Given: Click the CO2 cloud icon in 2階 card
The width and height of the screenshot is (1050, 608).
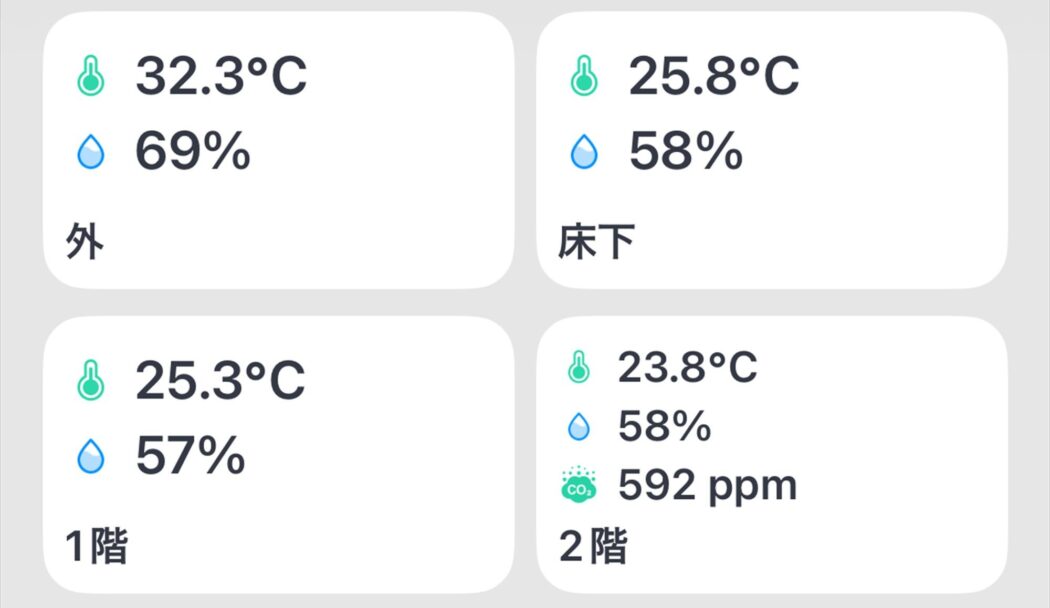Looking at the screenshot, I should (579, 483).
